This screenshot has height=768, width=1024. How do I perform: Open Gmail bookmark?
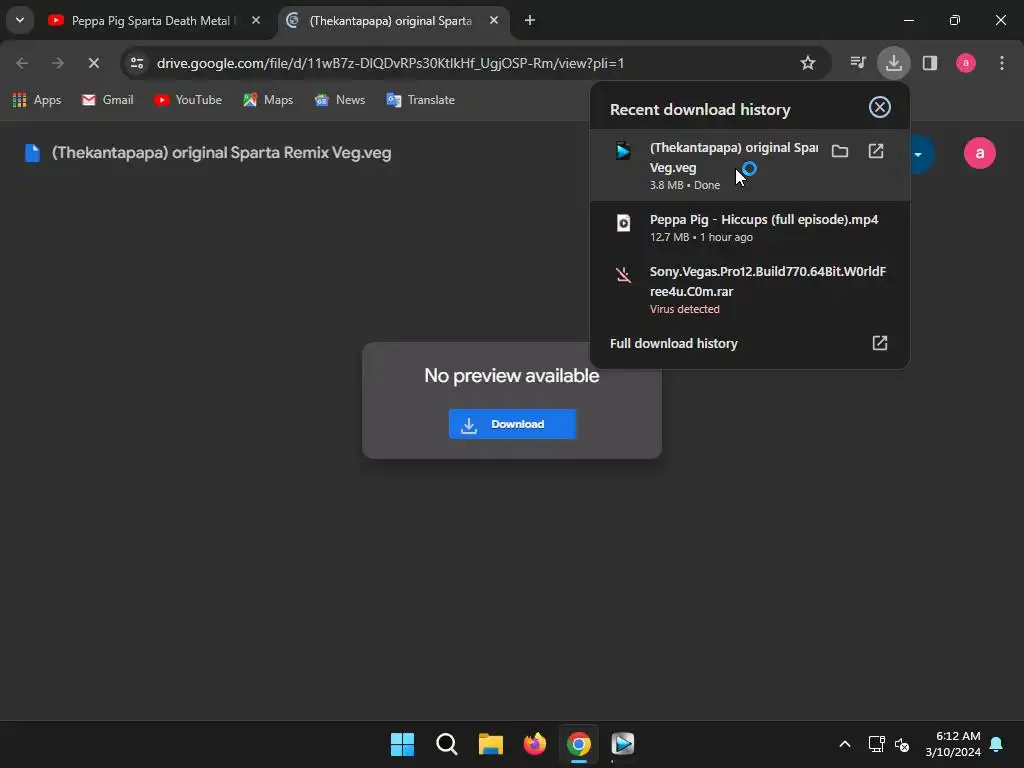(107, 100)
